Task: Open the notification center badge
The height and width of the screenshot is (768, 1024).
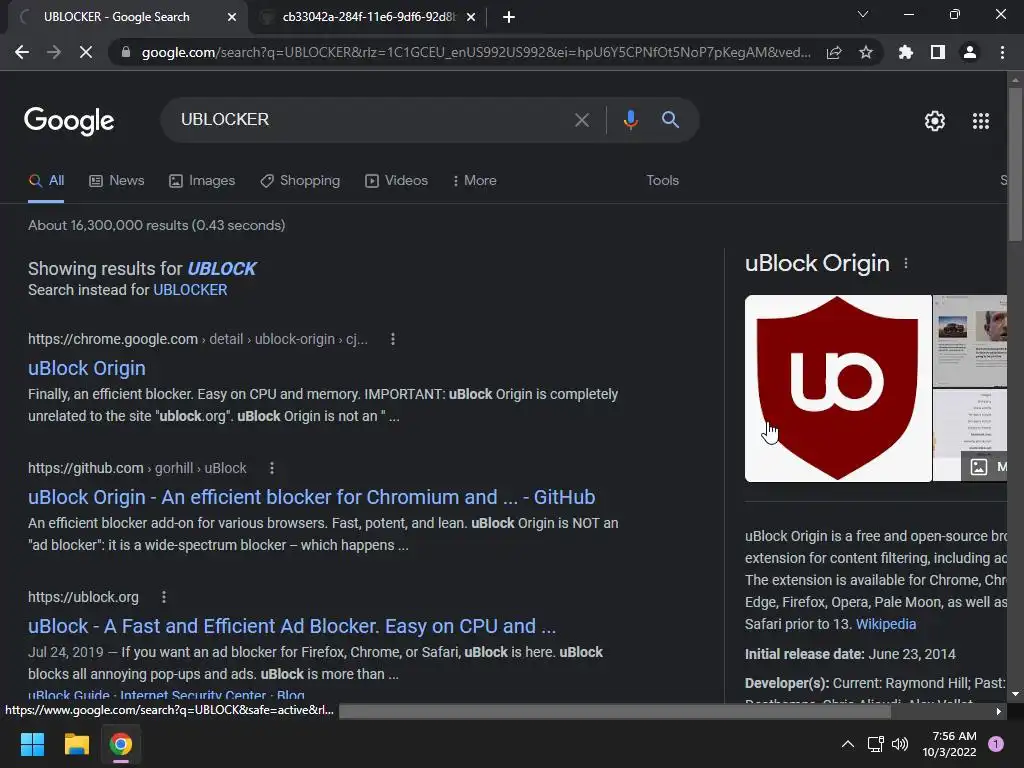Action: pyautogui.click(x=996, y=744)
